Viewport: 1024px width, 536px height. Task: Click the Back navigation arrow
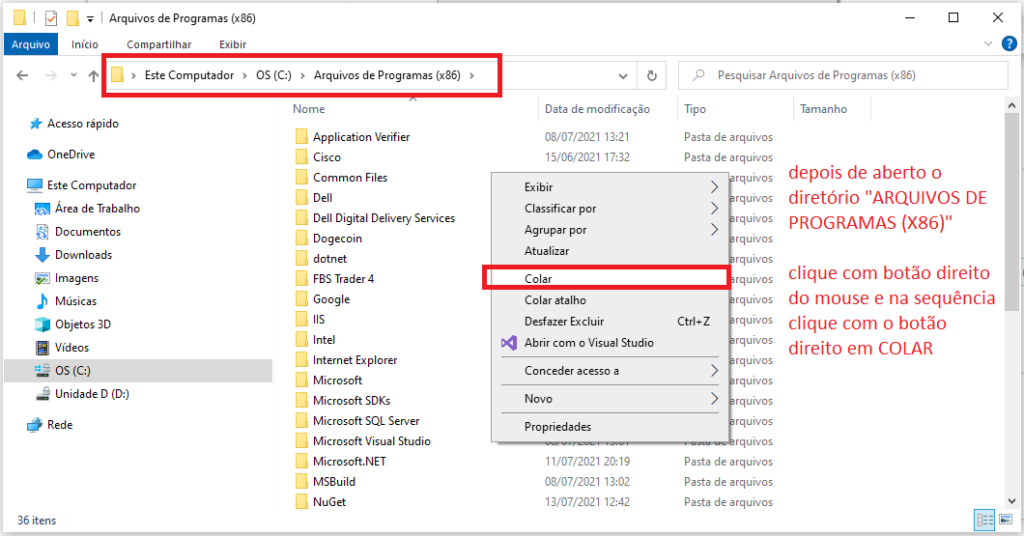pyautogui.click(x=22, y=76)
